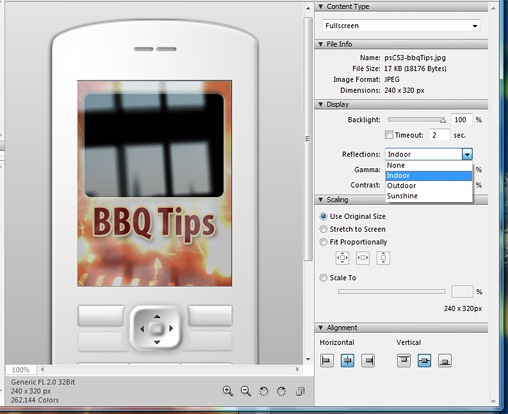
Task: Click the emulator vertical scrollbar
Action: click(x=308, y=138)
